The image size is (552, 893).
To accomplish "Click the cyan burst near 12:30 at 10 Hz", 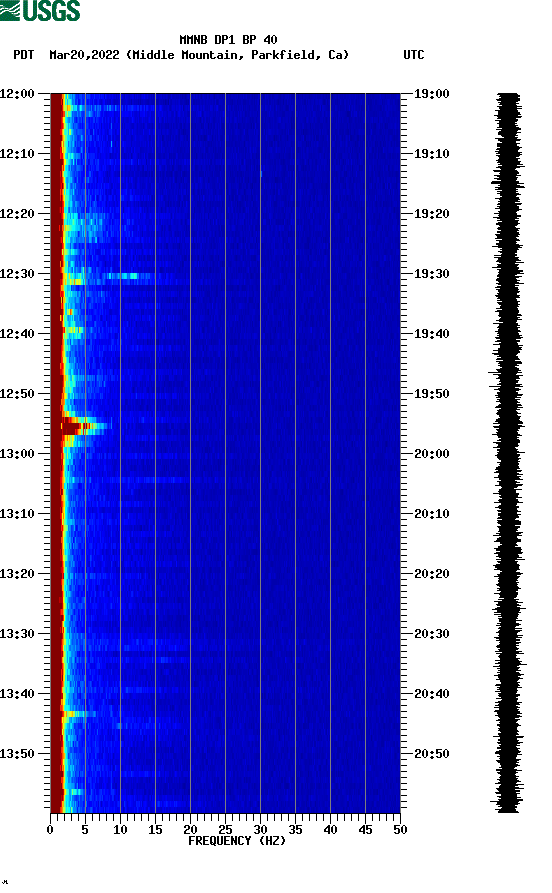I will [122, 276].
